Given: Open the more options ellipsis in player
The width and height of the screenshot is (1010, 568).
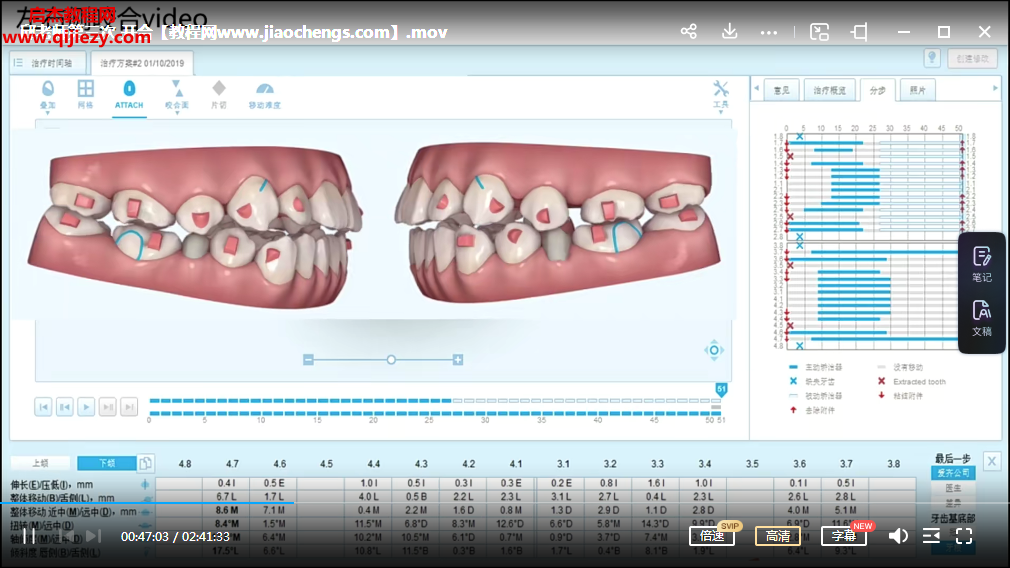Looking at the screenshot, I should tap(768, 32).
